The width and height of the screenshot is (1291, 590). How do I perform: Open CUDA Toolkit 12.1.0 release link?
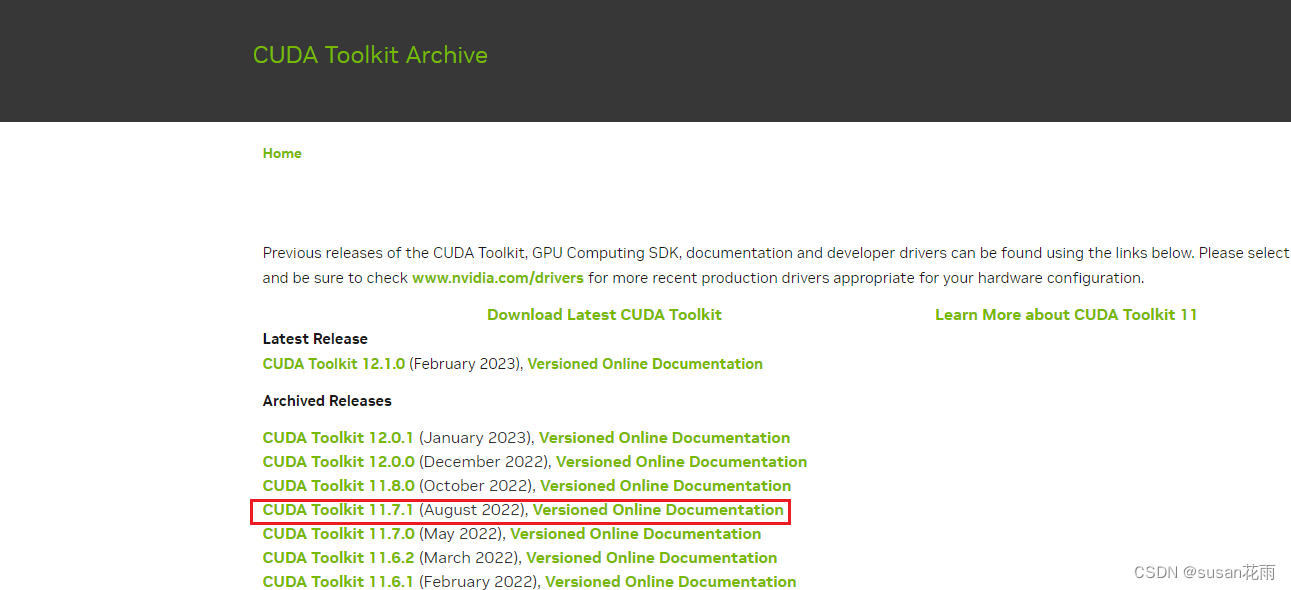(x=334, y=364)
